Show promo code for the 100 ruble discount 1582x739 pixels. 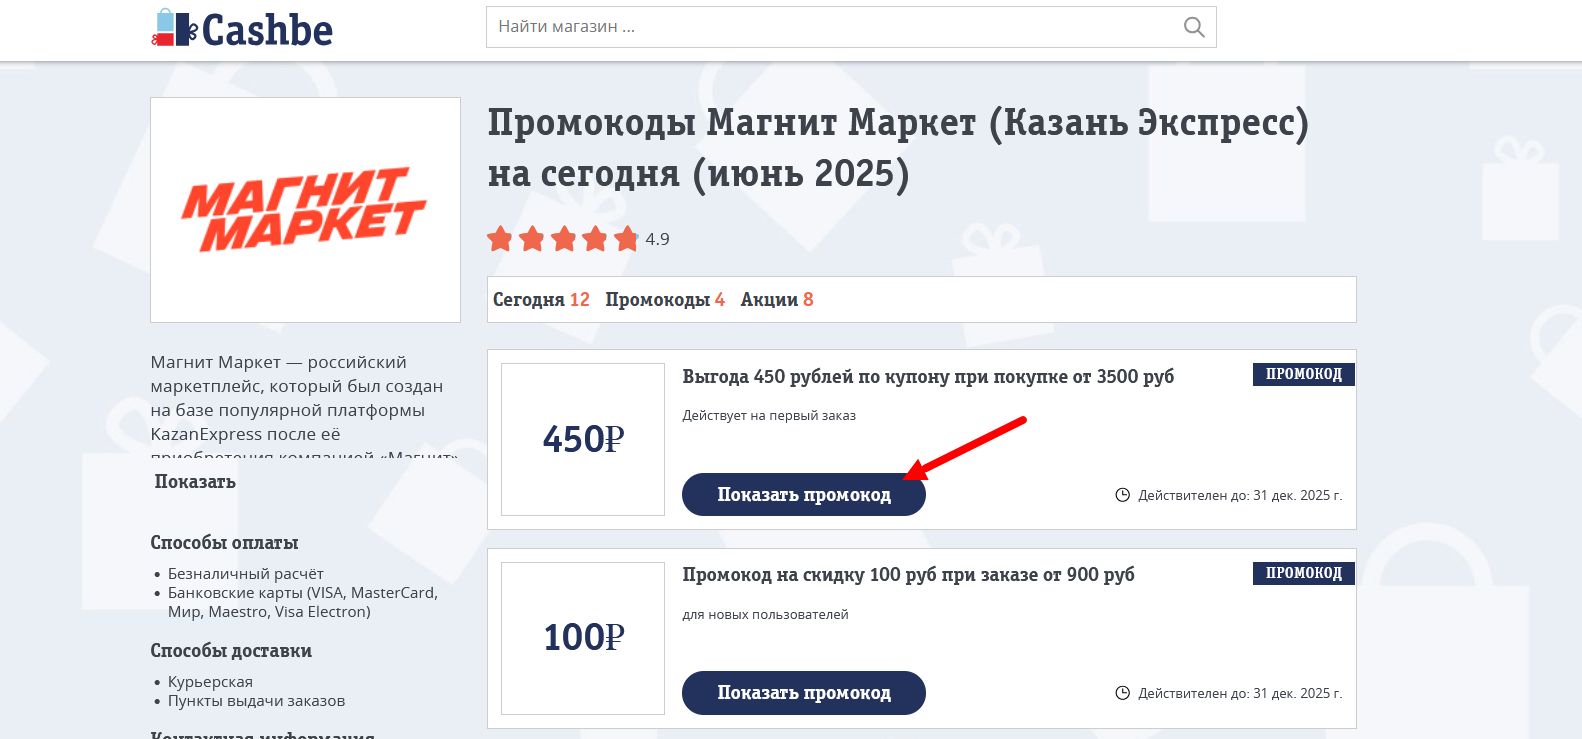tap(804, 693)
